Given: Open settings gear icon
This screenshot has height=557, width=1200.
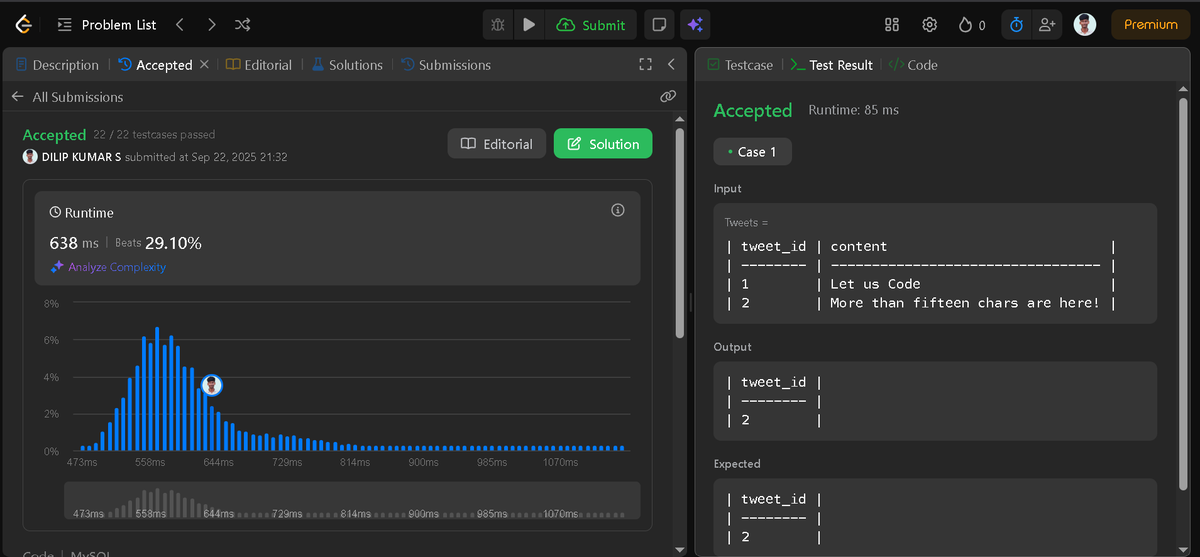Looking at the screenshot, I should [930, 24].
